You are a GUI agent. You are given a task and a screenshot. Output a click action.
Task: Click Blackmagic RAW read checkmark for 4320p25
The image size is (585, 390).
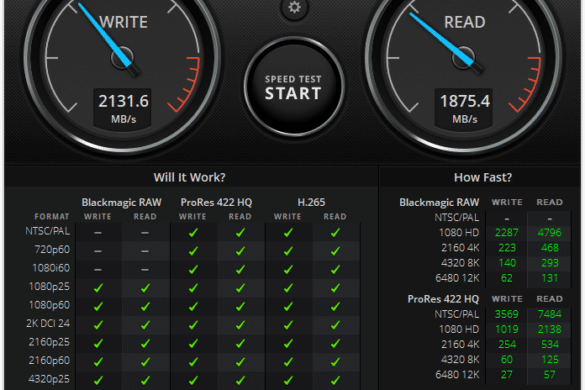coord(145,380)
